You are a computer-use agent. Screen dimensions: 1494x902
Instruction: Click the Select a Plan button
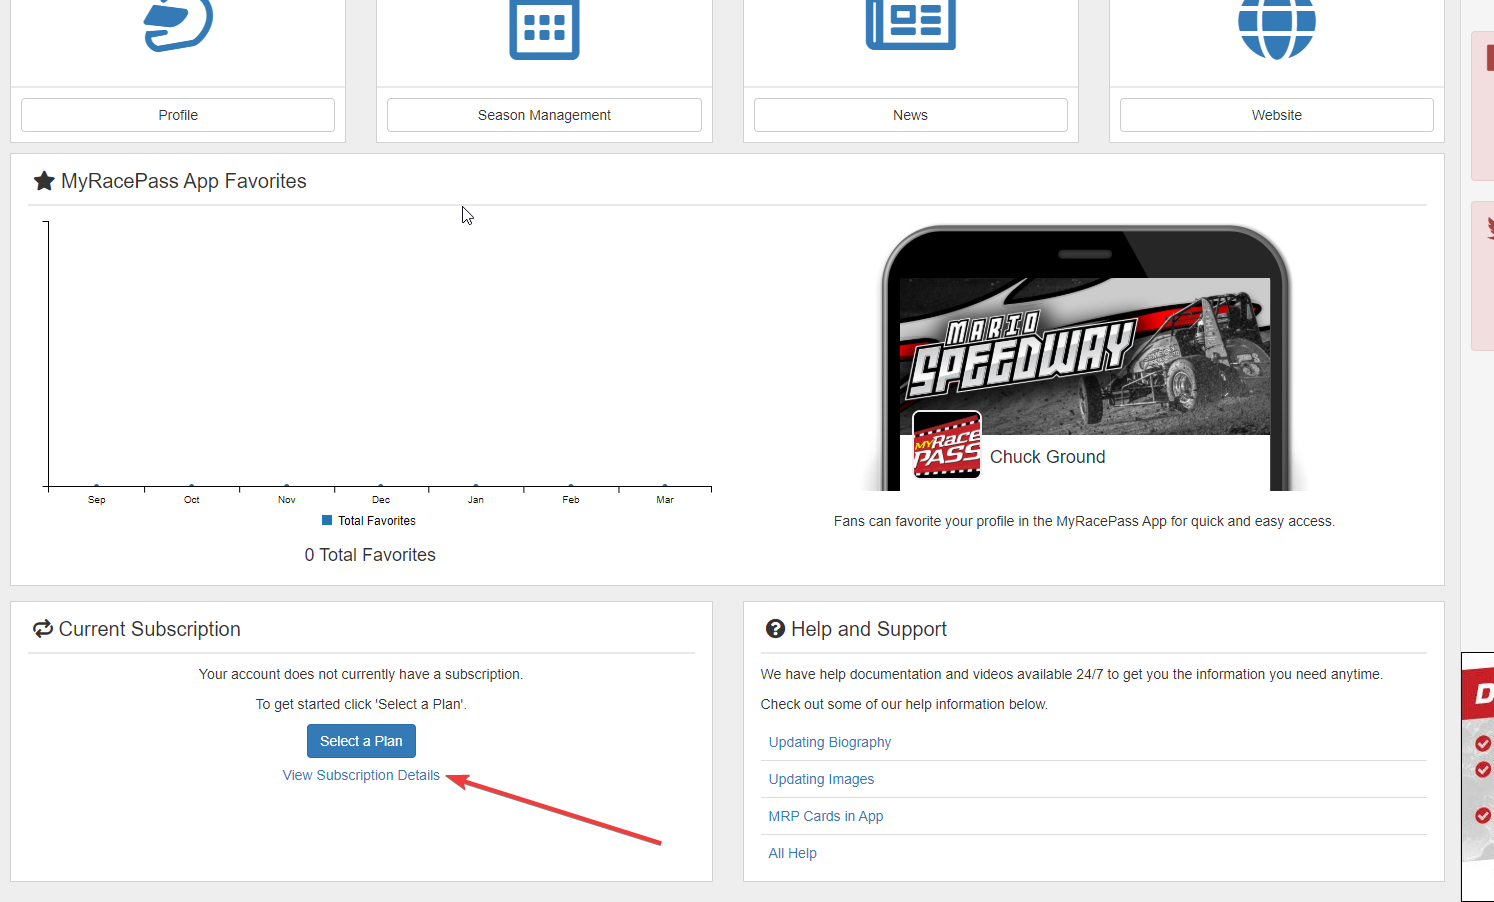pos(361,741)
